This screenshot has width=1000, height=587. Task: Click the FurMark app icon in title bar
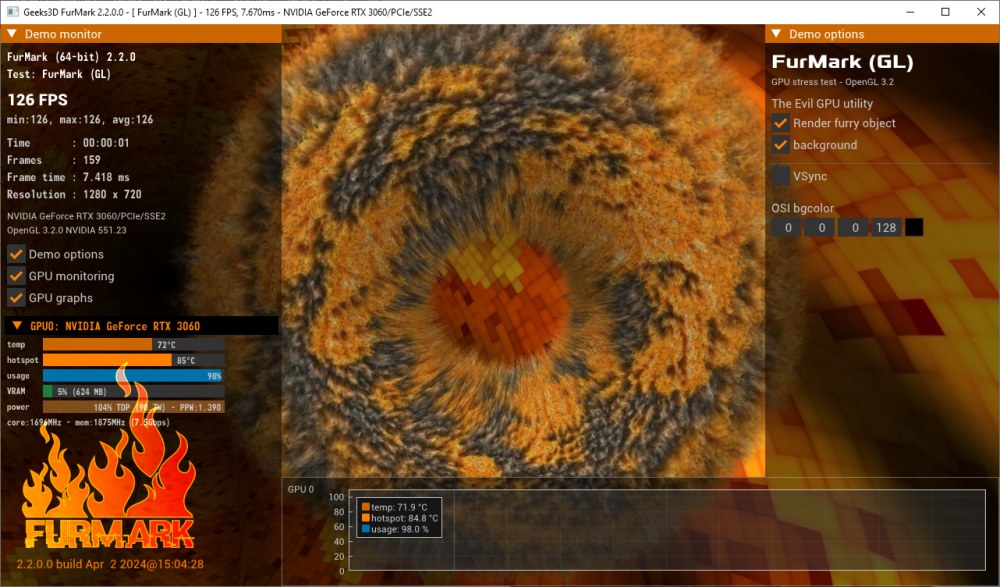(12, 11)
